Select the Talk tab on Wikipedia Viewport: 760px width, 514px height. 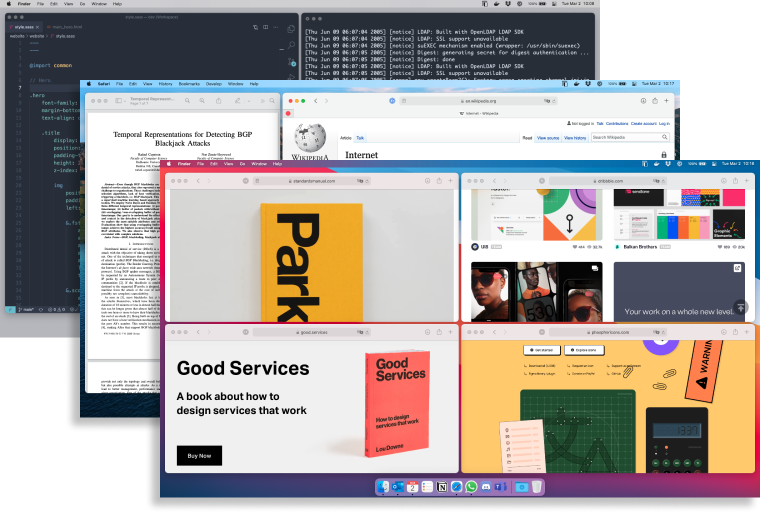click(x=360, y=138)
